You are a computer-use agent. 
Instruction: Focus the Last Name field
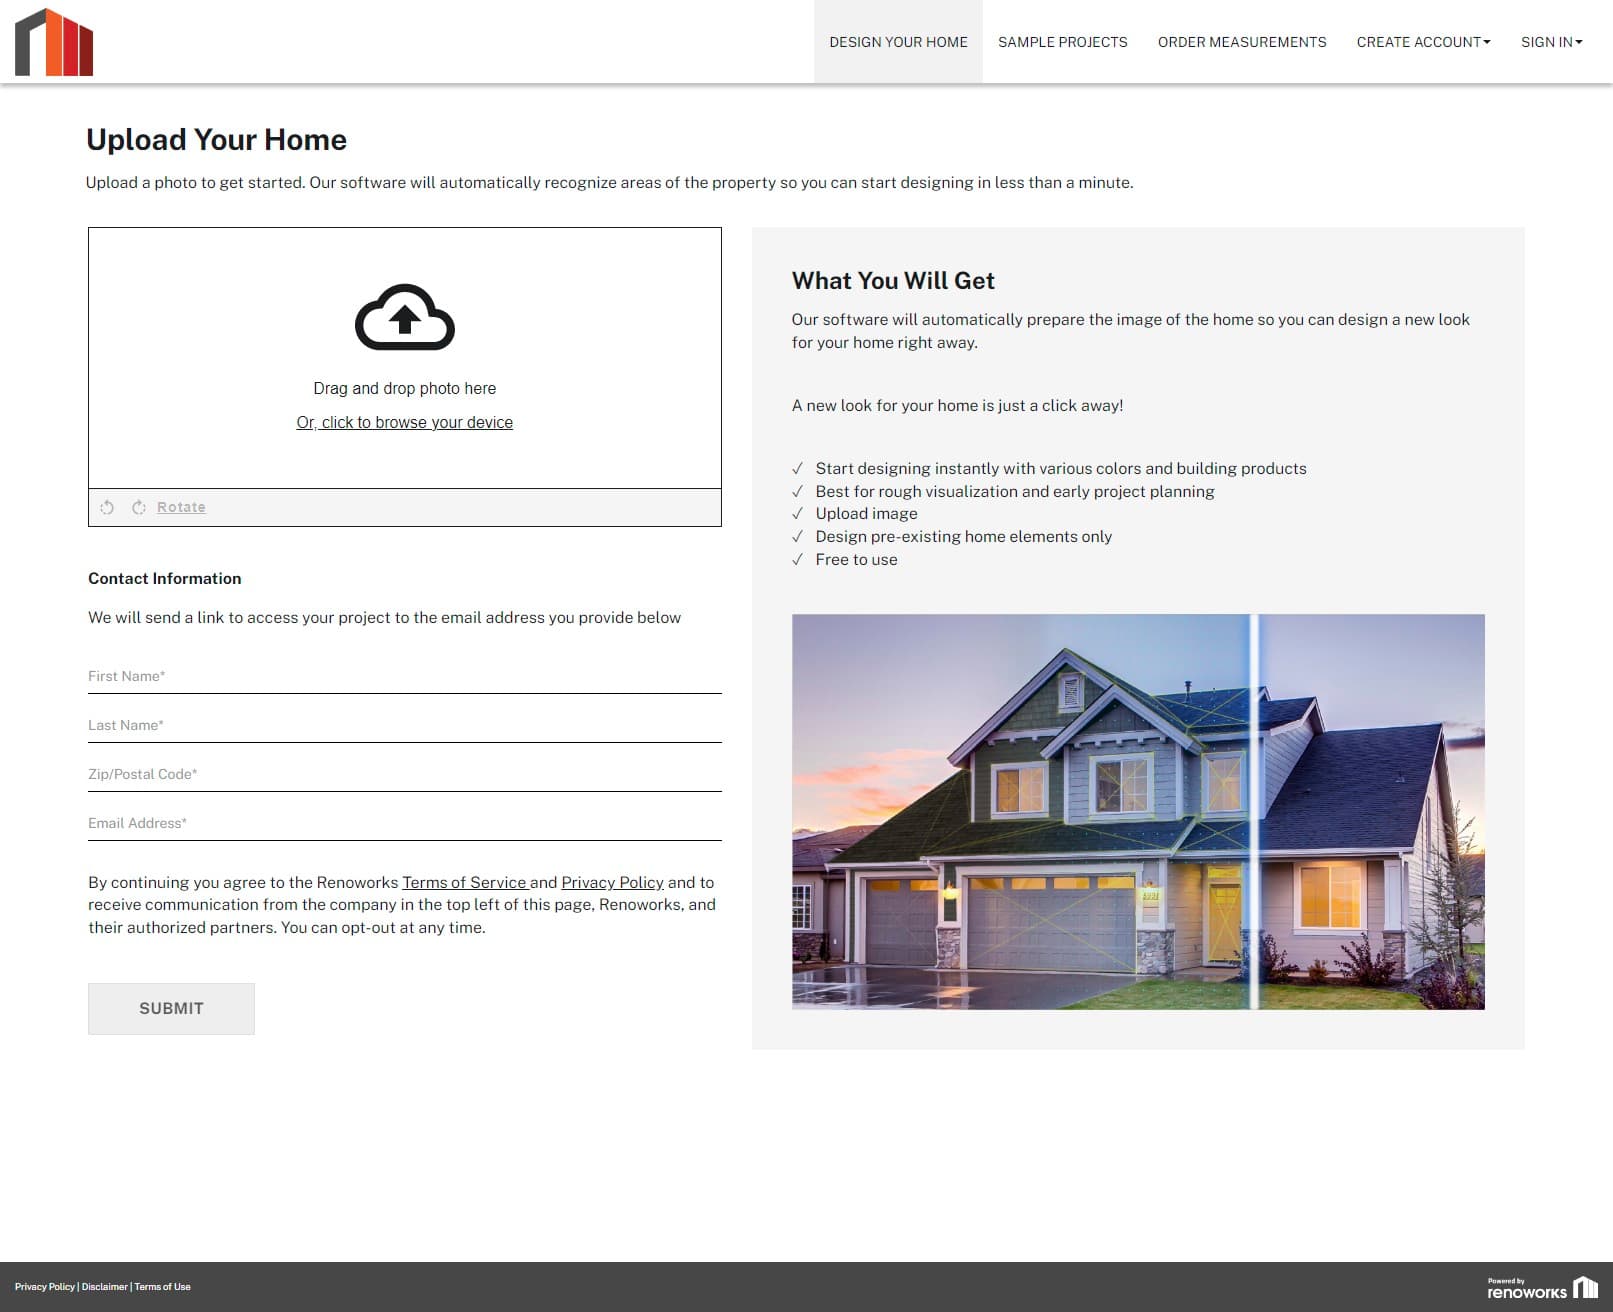click(x=405, y=726)
